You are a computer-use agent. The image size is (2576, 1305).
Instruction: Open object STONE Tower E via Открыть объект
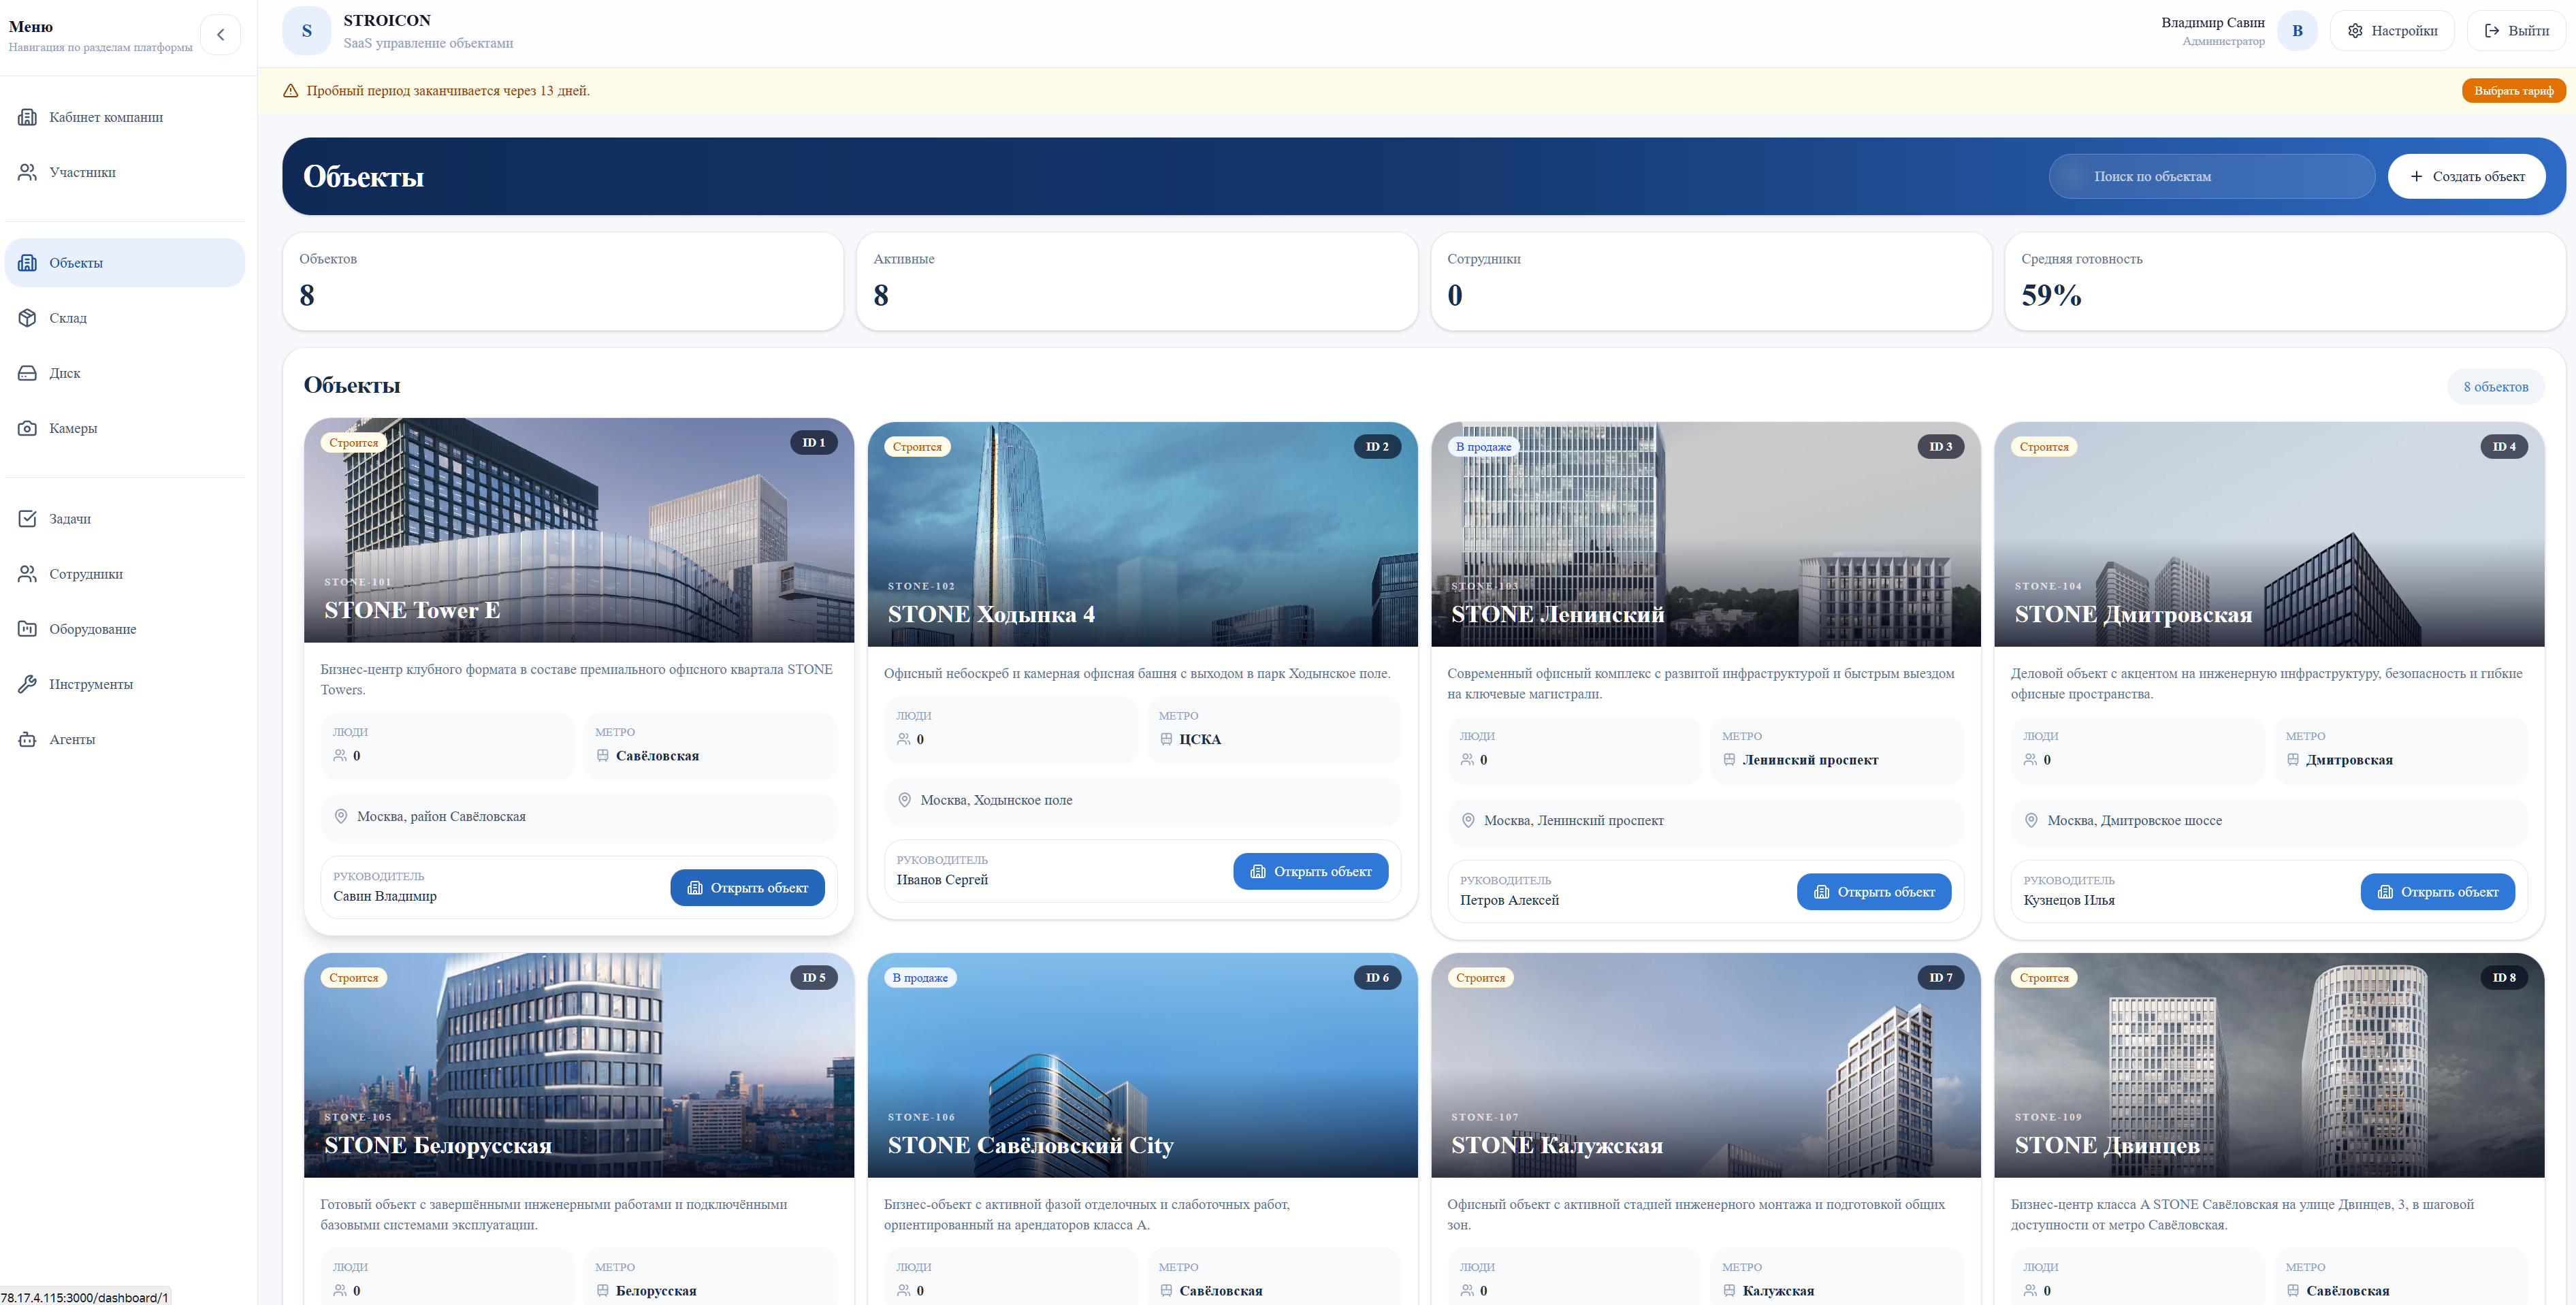[747, 888]
